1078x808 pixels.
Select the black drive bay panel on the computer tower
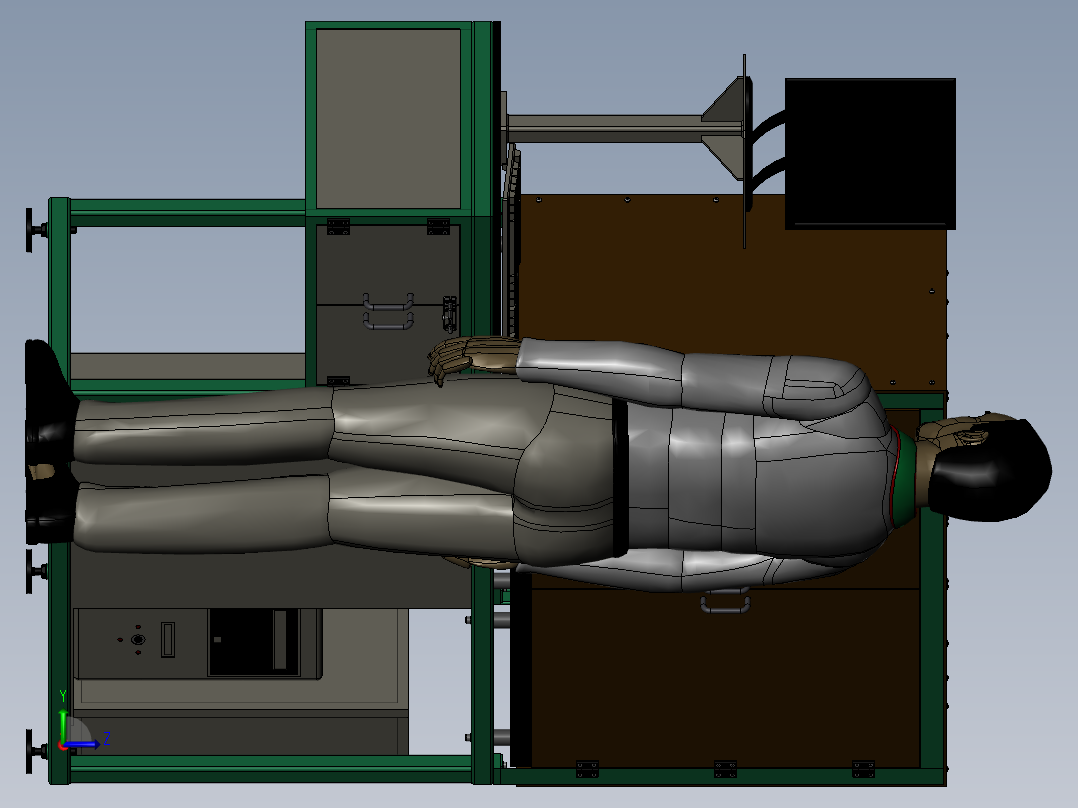coord(254,642)
